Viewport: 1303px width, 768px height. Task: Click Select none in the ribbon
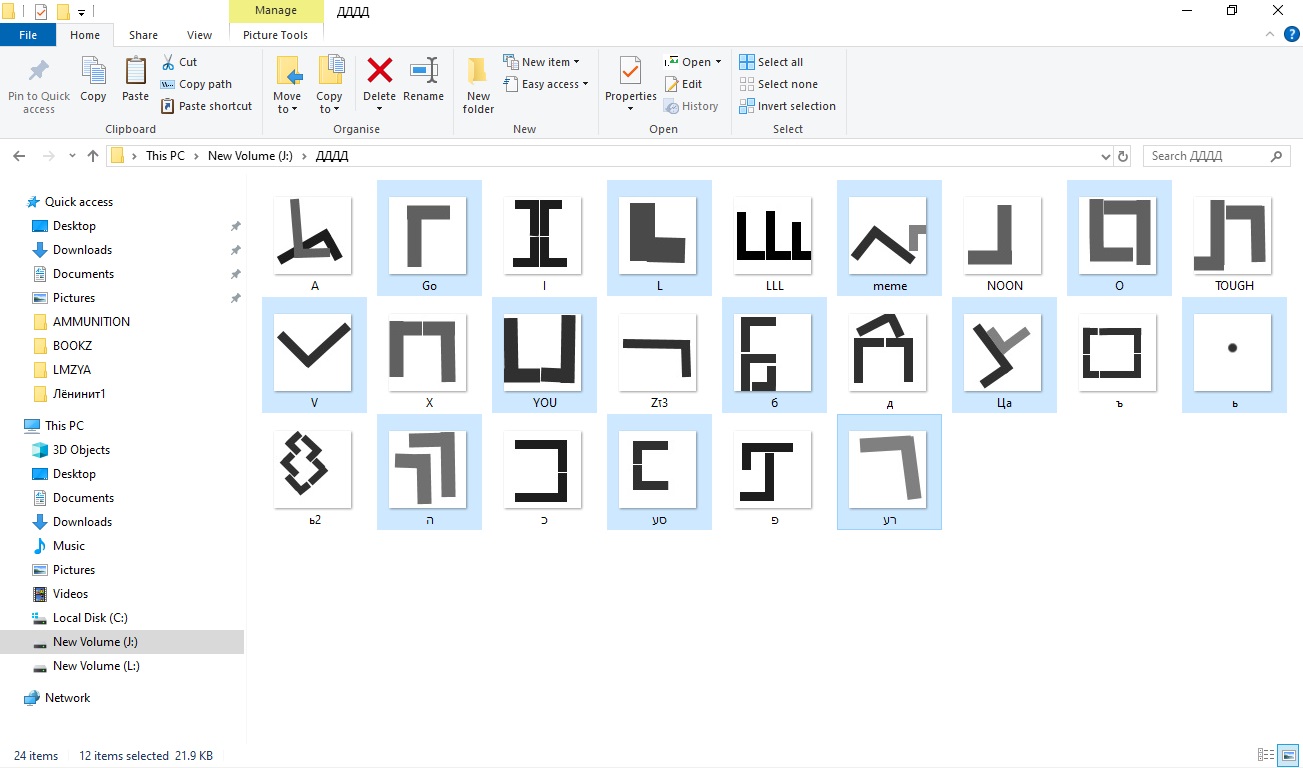click(x=779, y=84)
